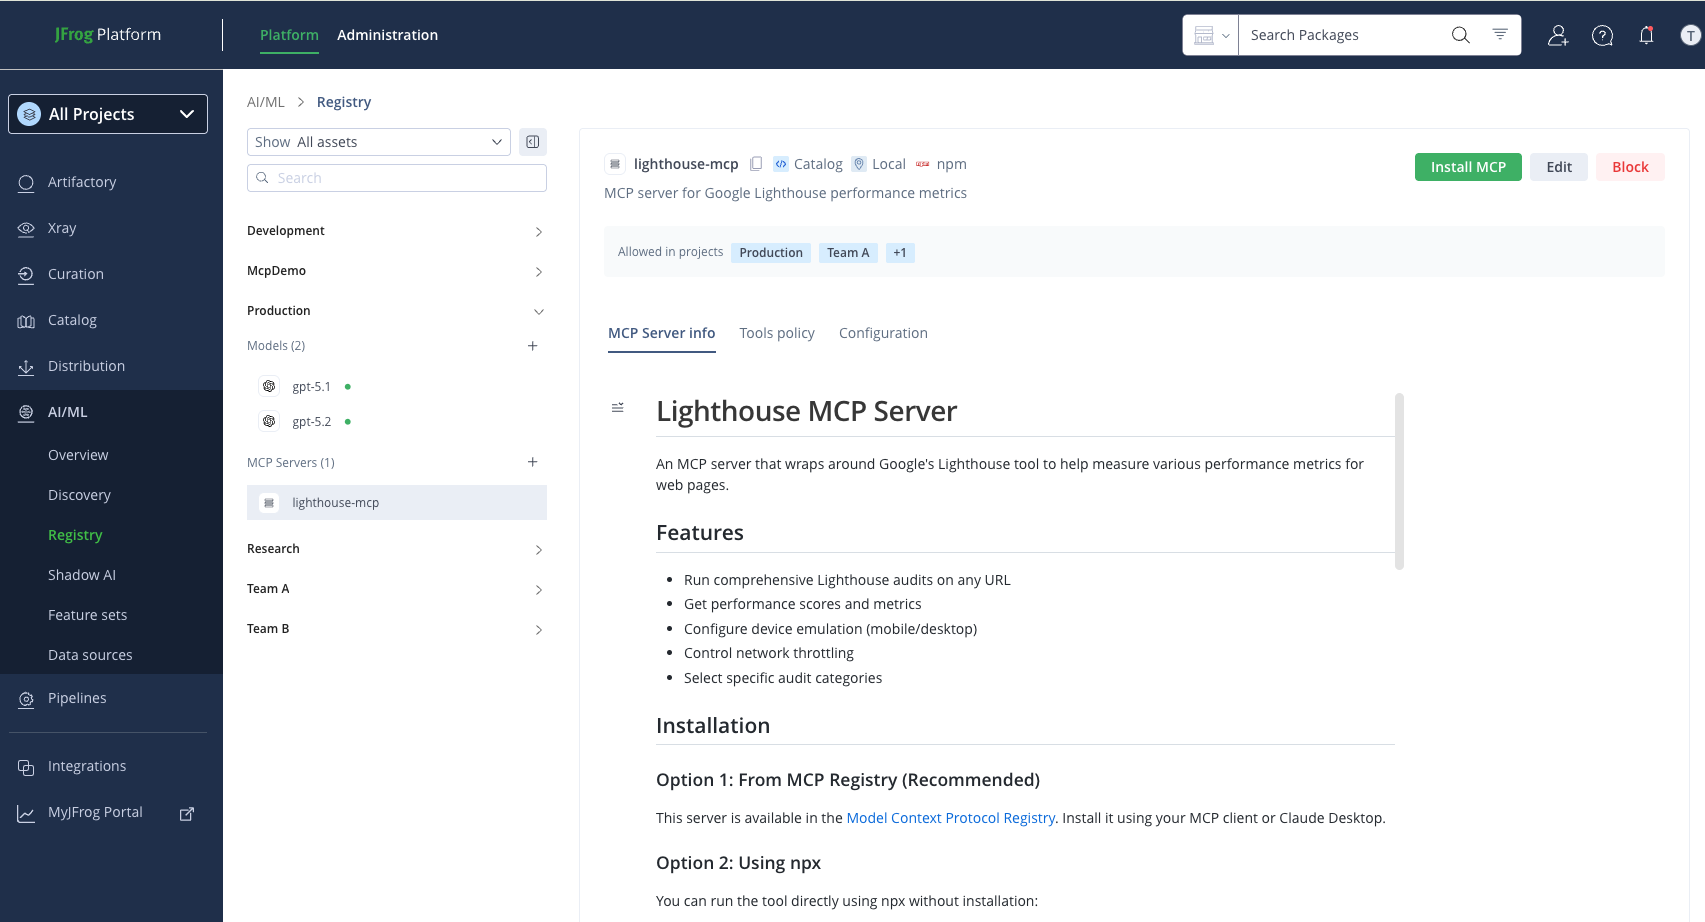Click the Local location pin icon
Image resolution: width=1705 pixels, height=922 pixels.
(x=859, y=164)
